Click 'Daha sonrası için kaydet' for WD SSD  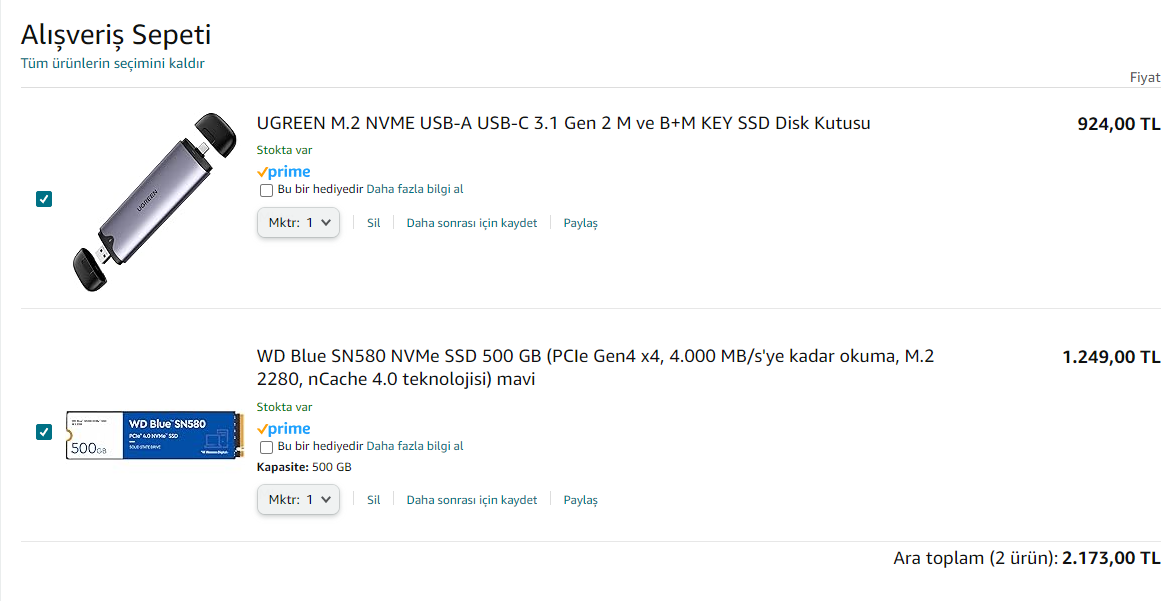[x=471, y=500]
